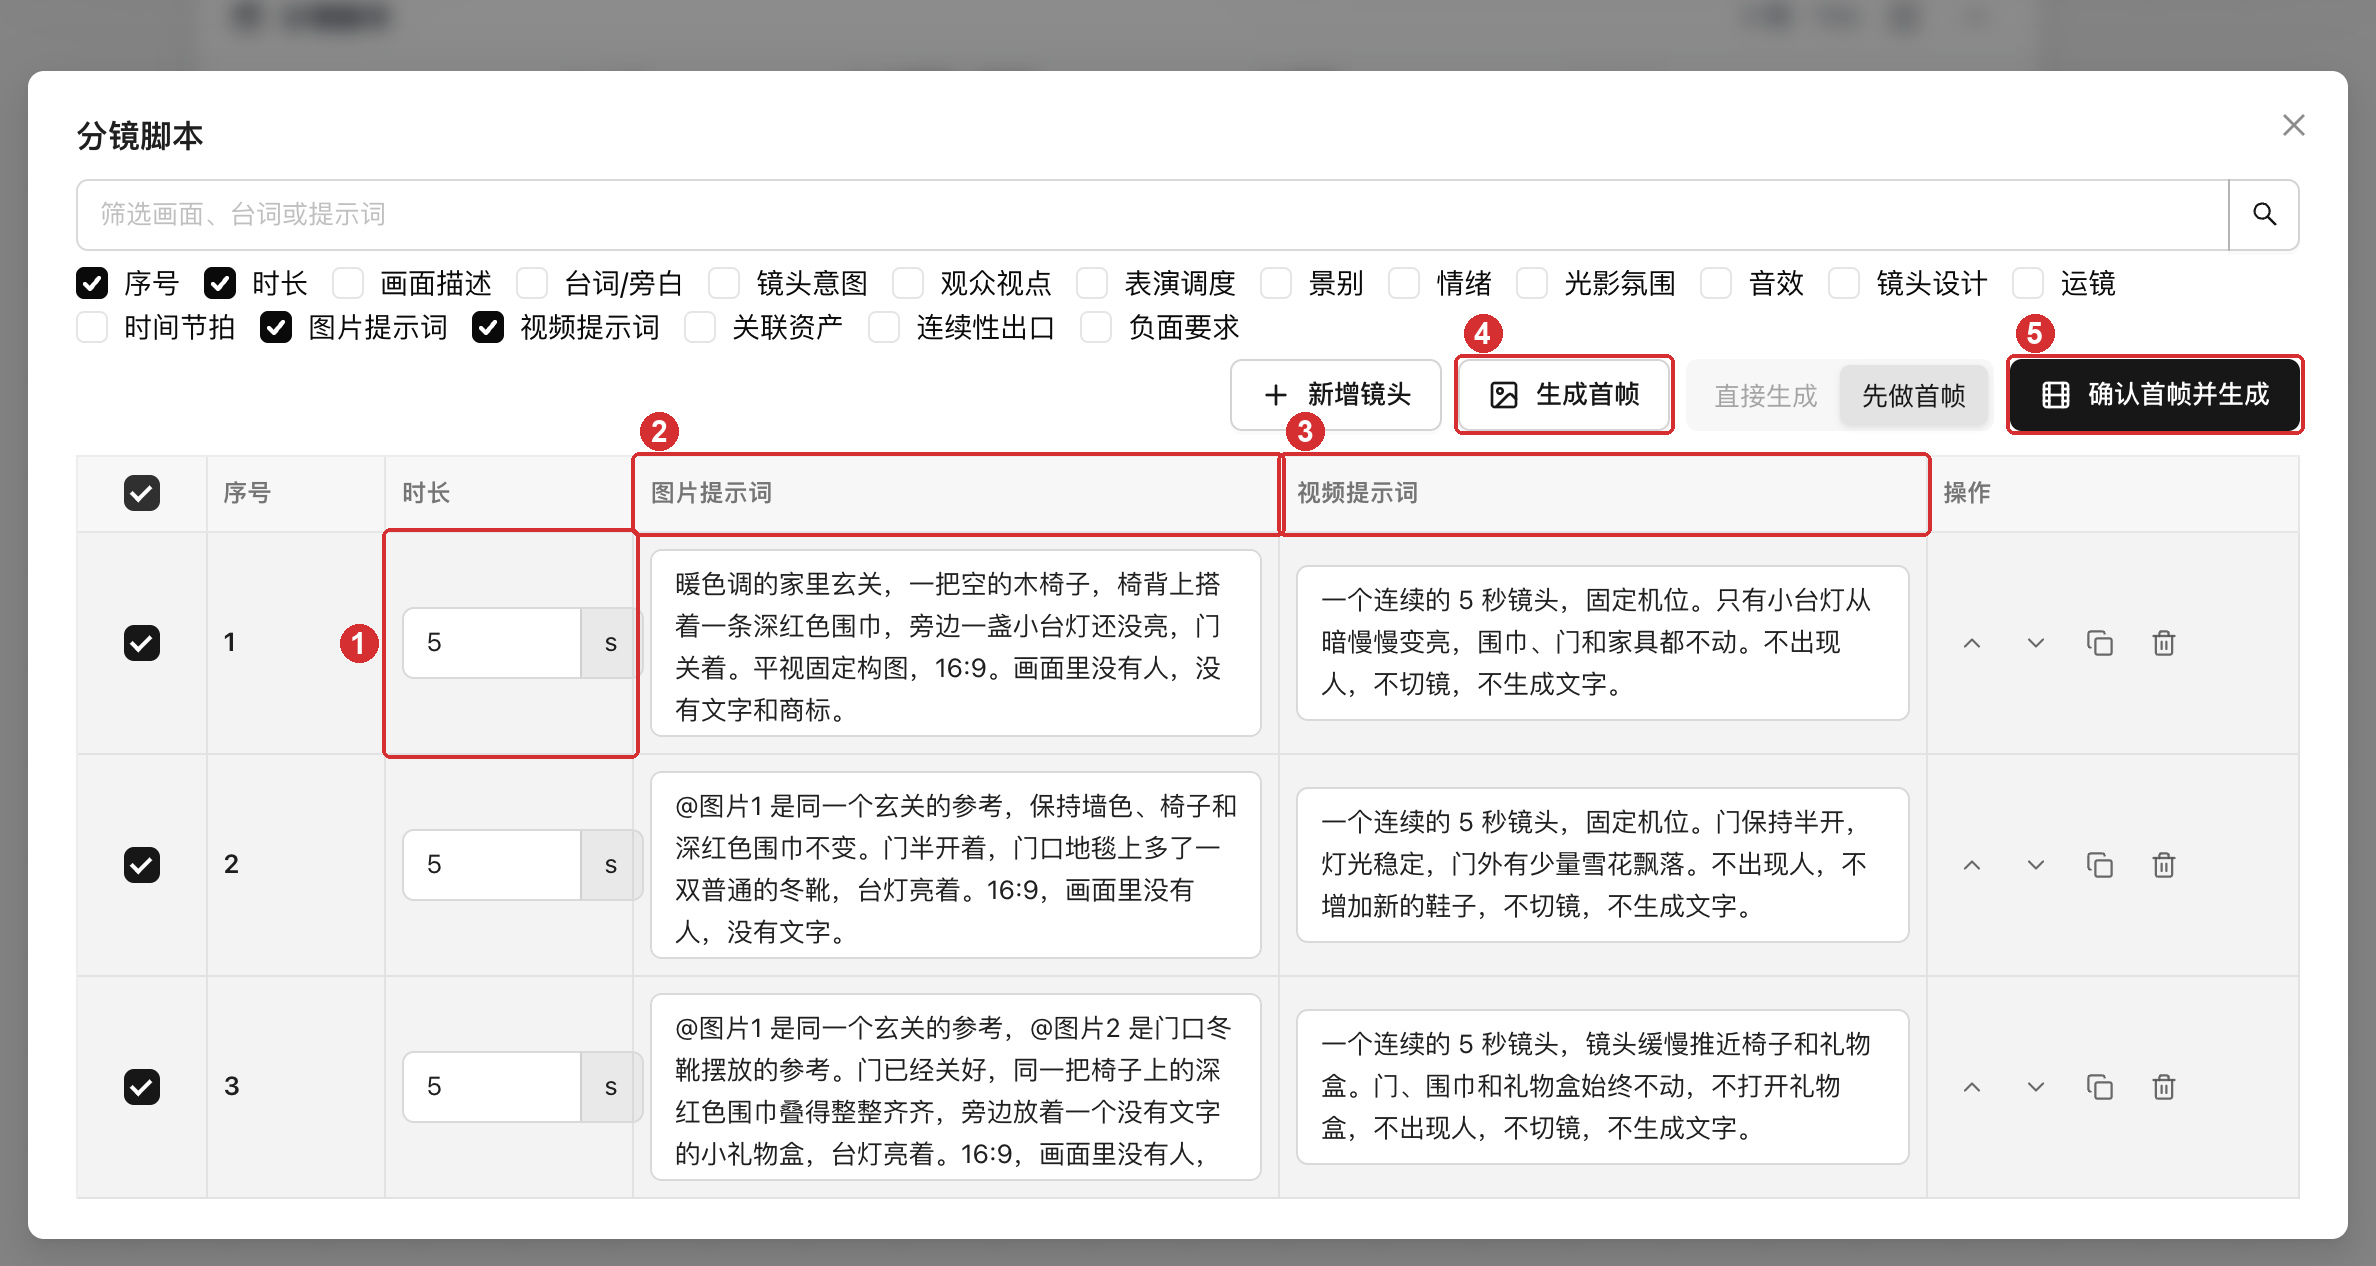Click the search magnifier icon

2264,214
